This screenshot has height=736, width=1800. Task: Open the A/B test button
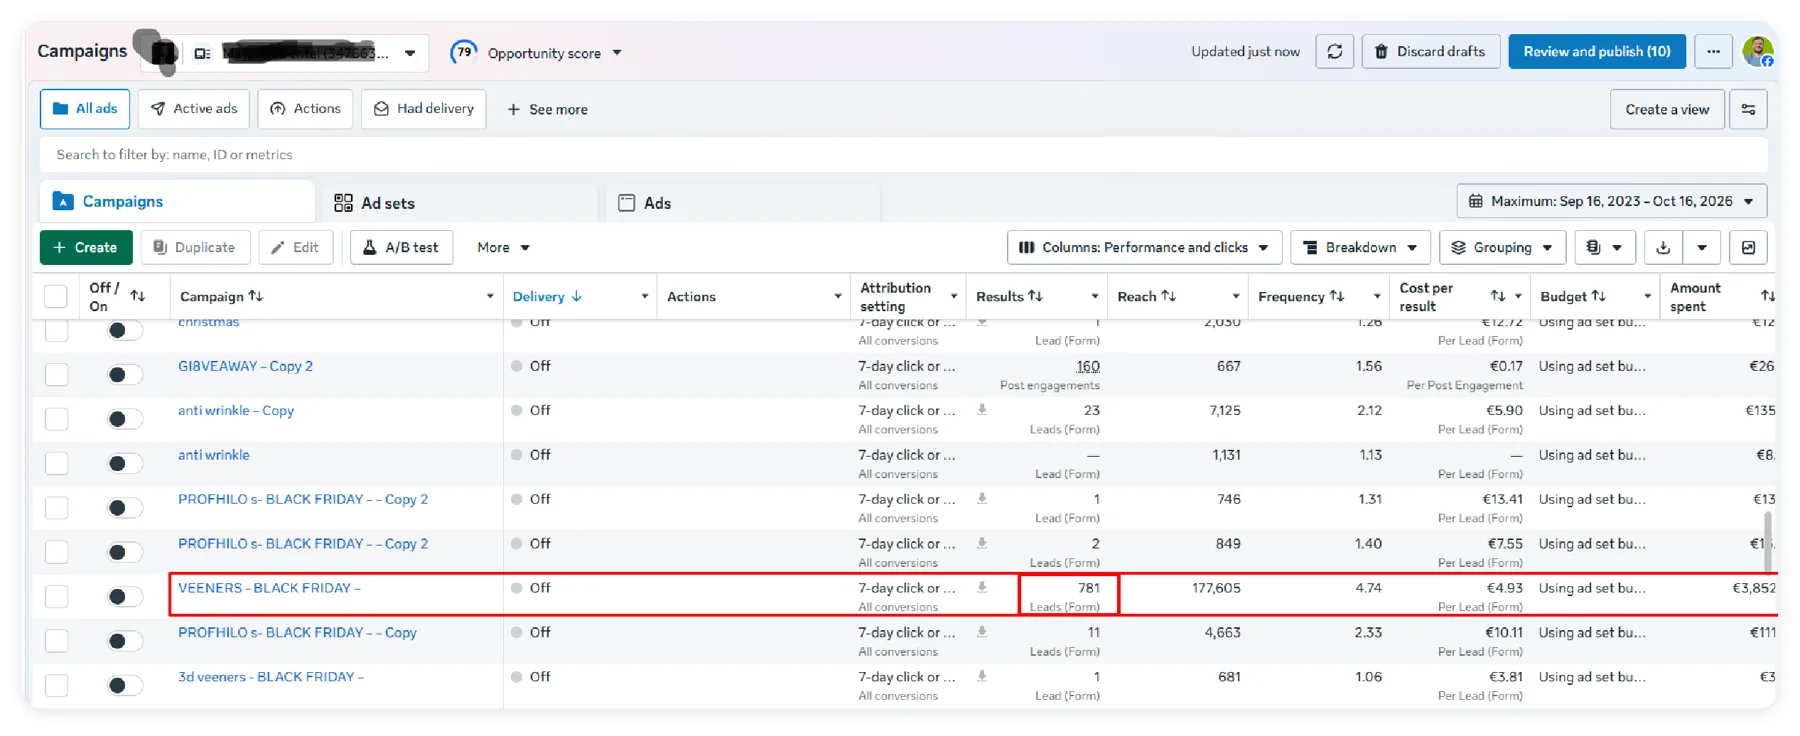click(401, 247)
